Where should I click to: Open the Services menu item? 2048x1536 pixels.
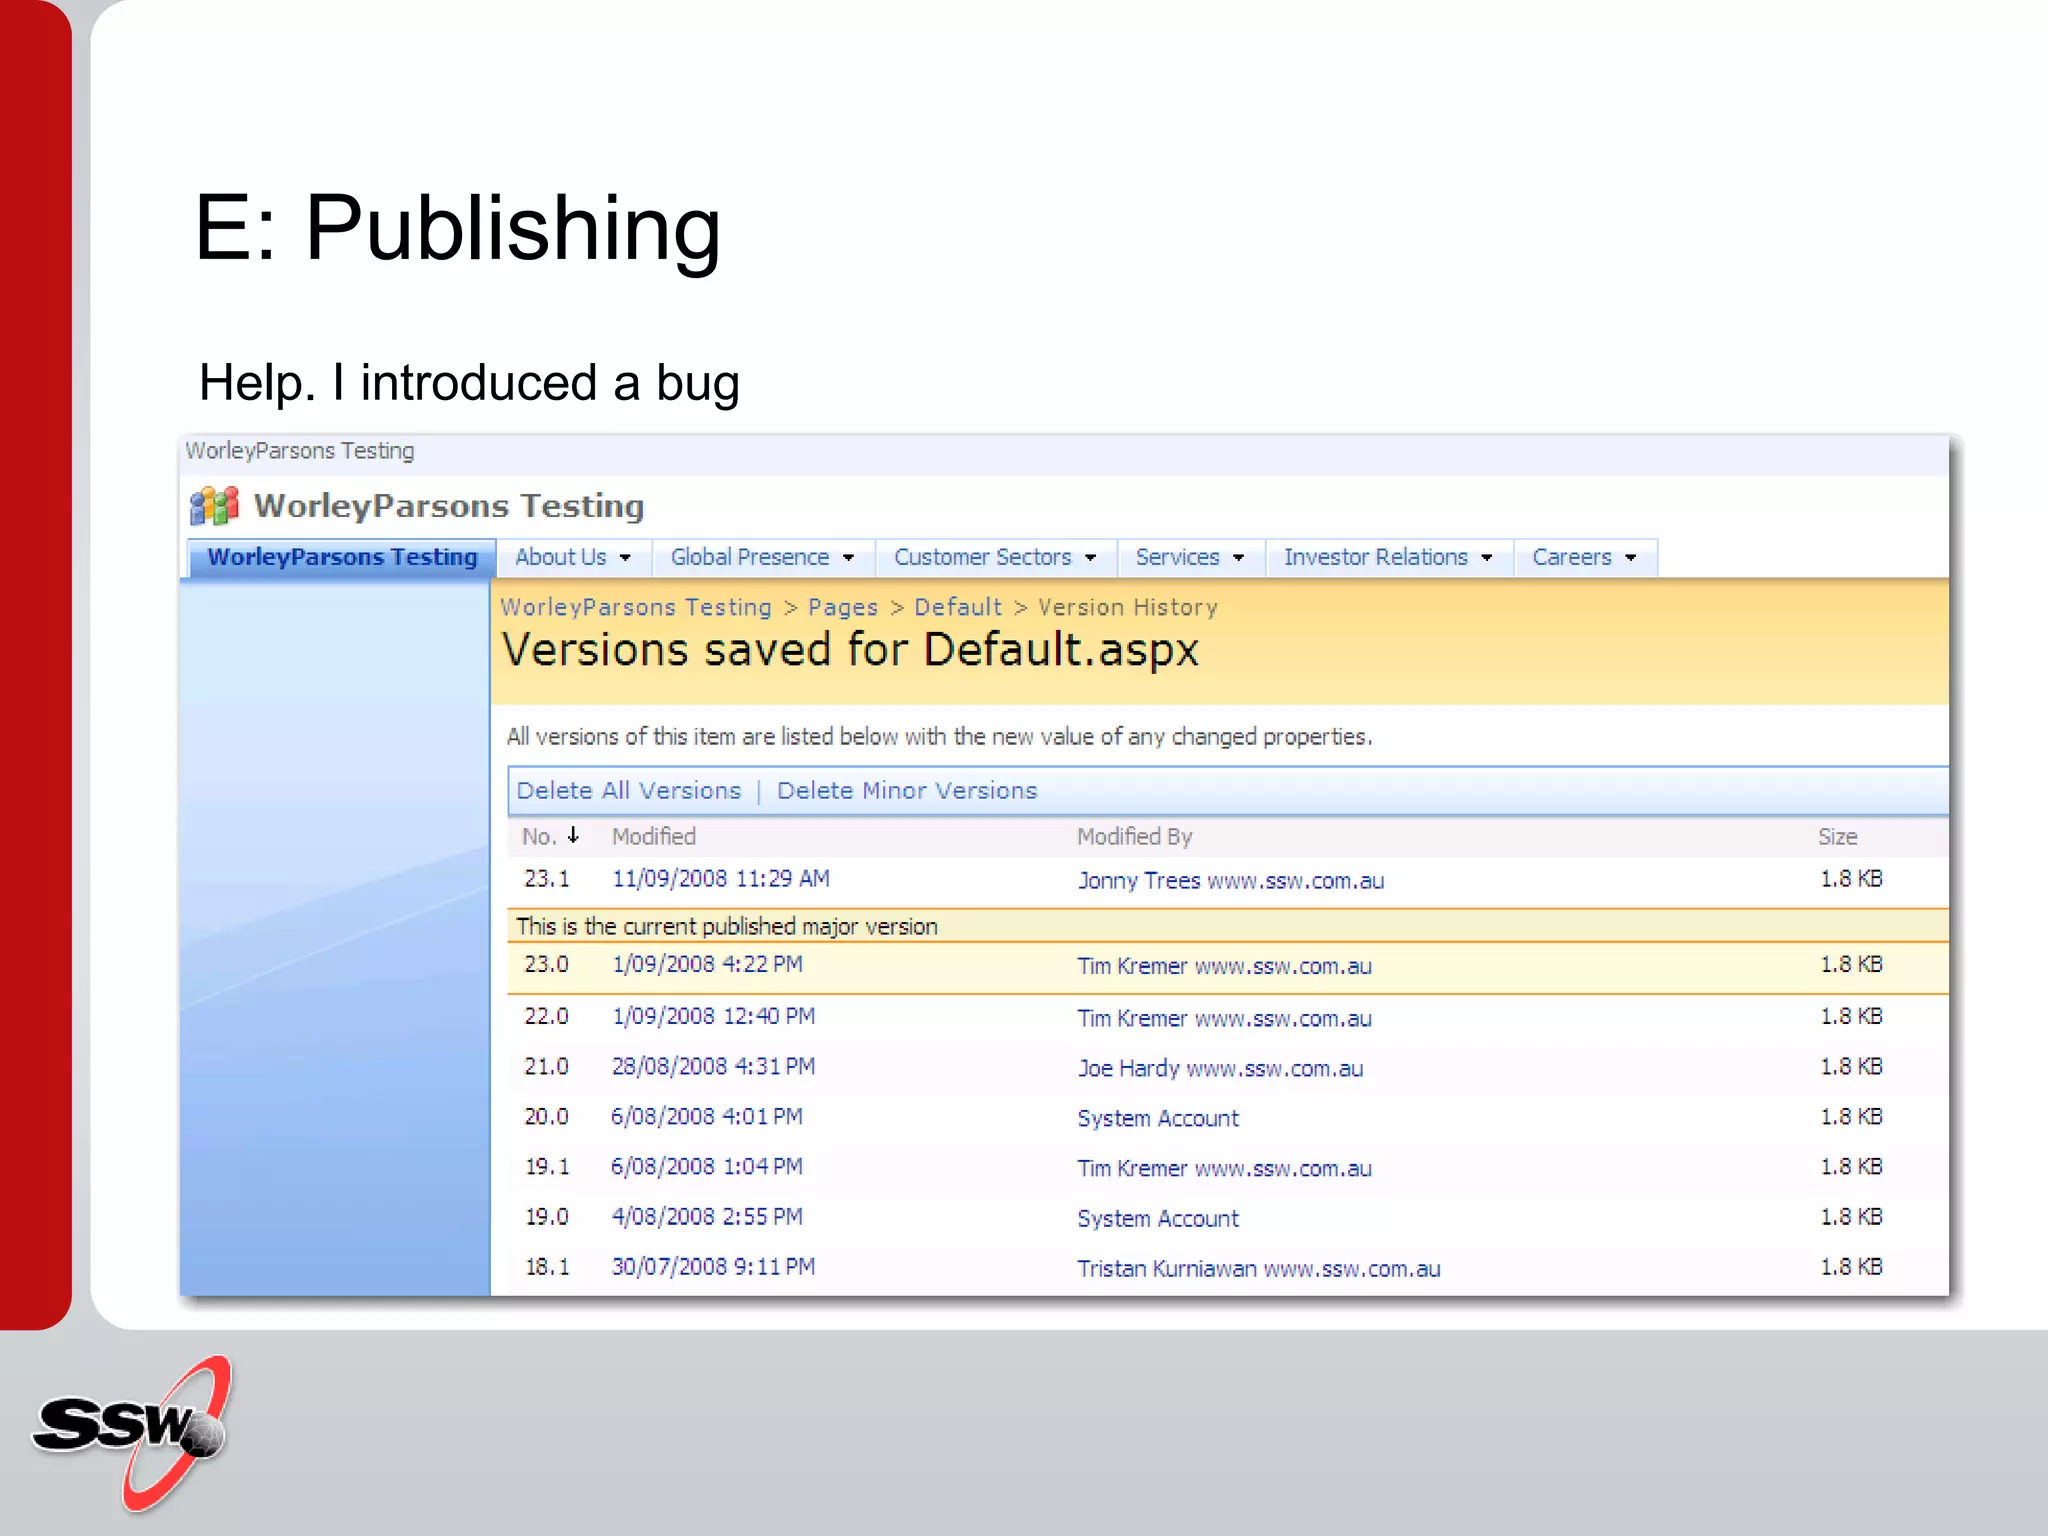coord(1177,557)
